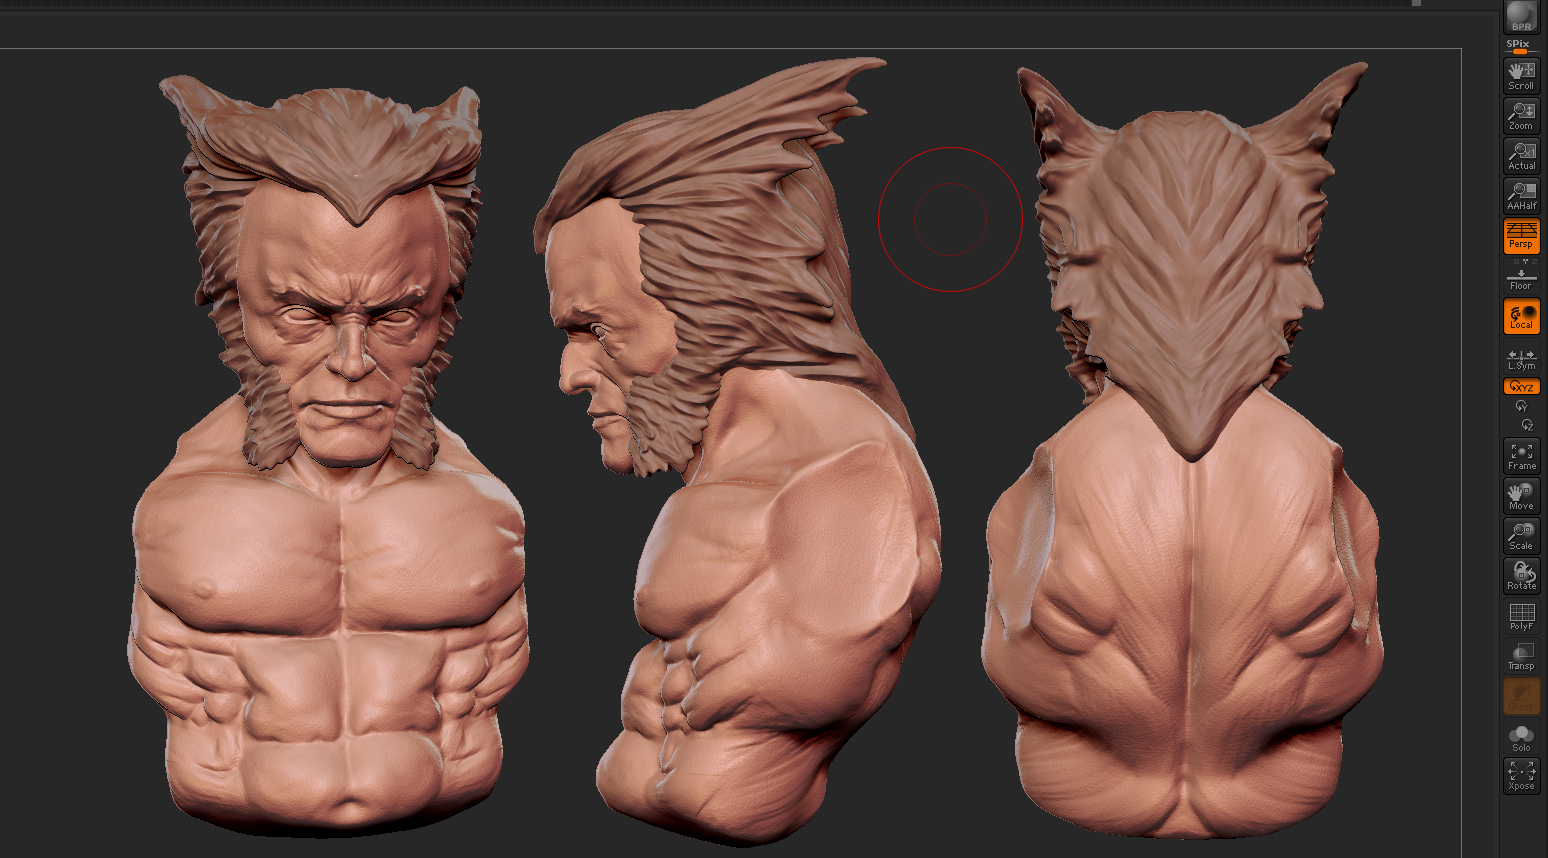Toggle Local transformations mode
The image size is (1548, 858).
[x=1521, y=316]
